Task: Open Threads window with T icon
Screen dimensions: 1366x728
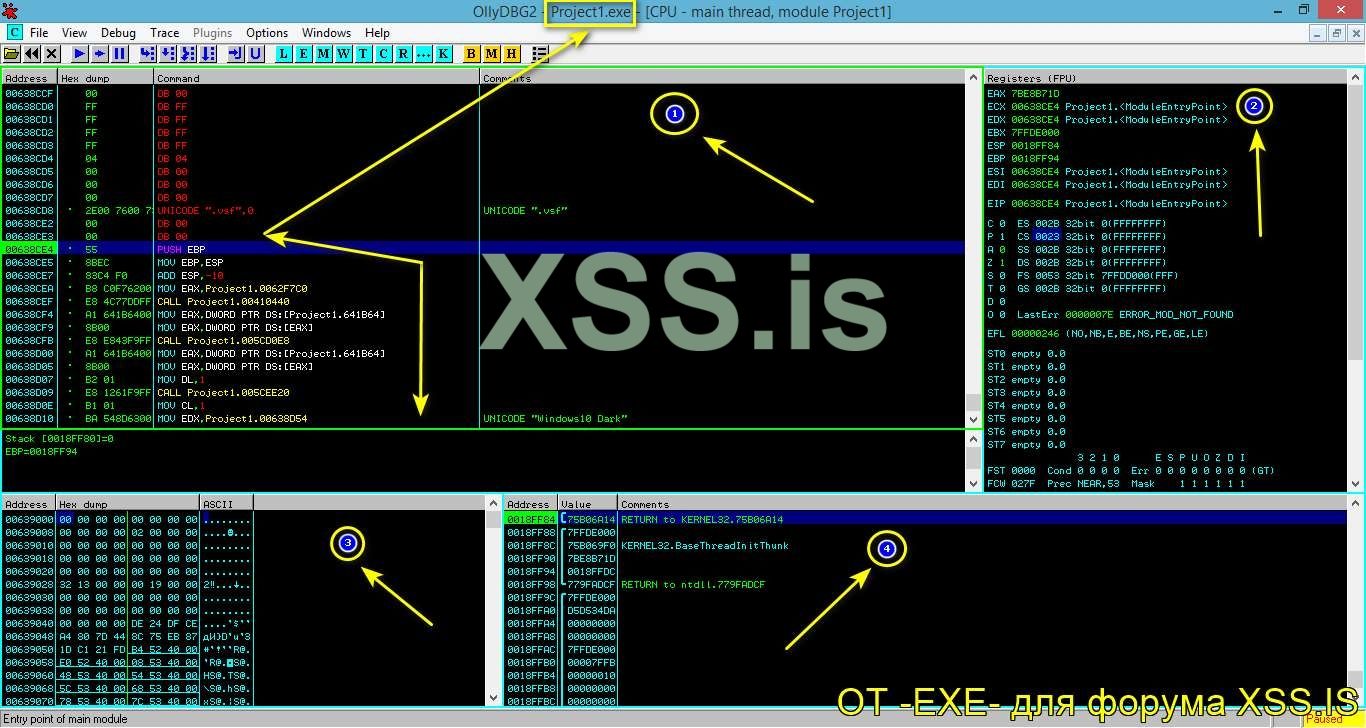Action: point(363,53)
